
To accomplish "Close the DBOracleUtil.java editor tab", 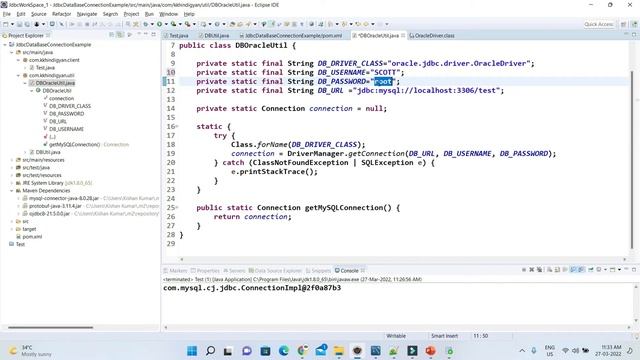I will 403,36.
